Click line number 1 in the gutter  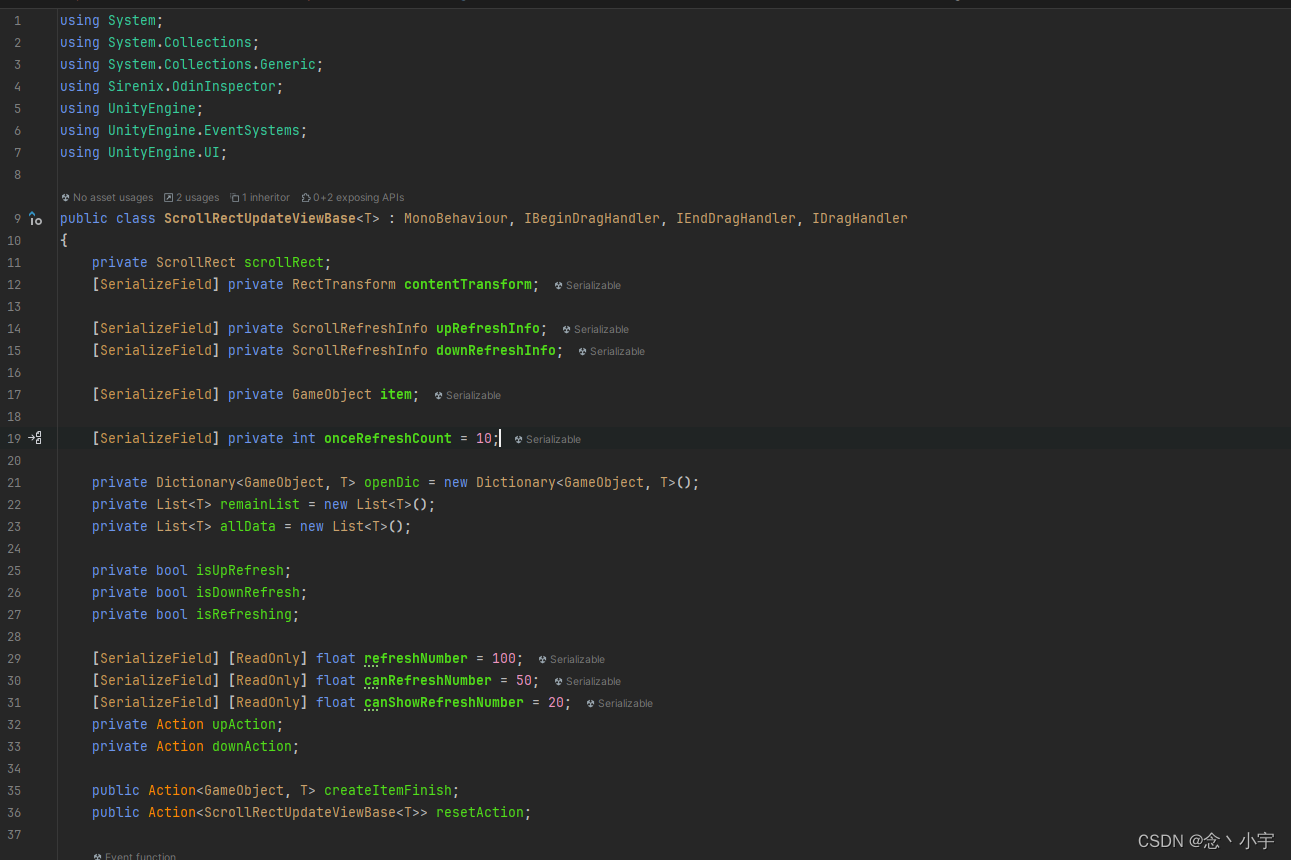[x=17, y=21]
